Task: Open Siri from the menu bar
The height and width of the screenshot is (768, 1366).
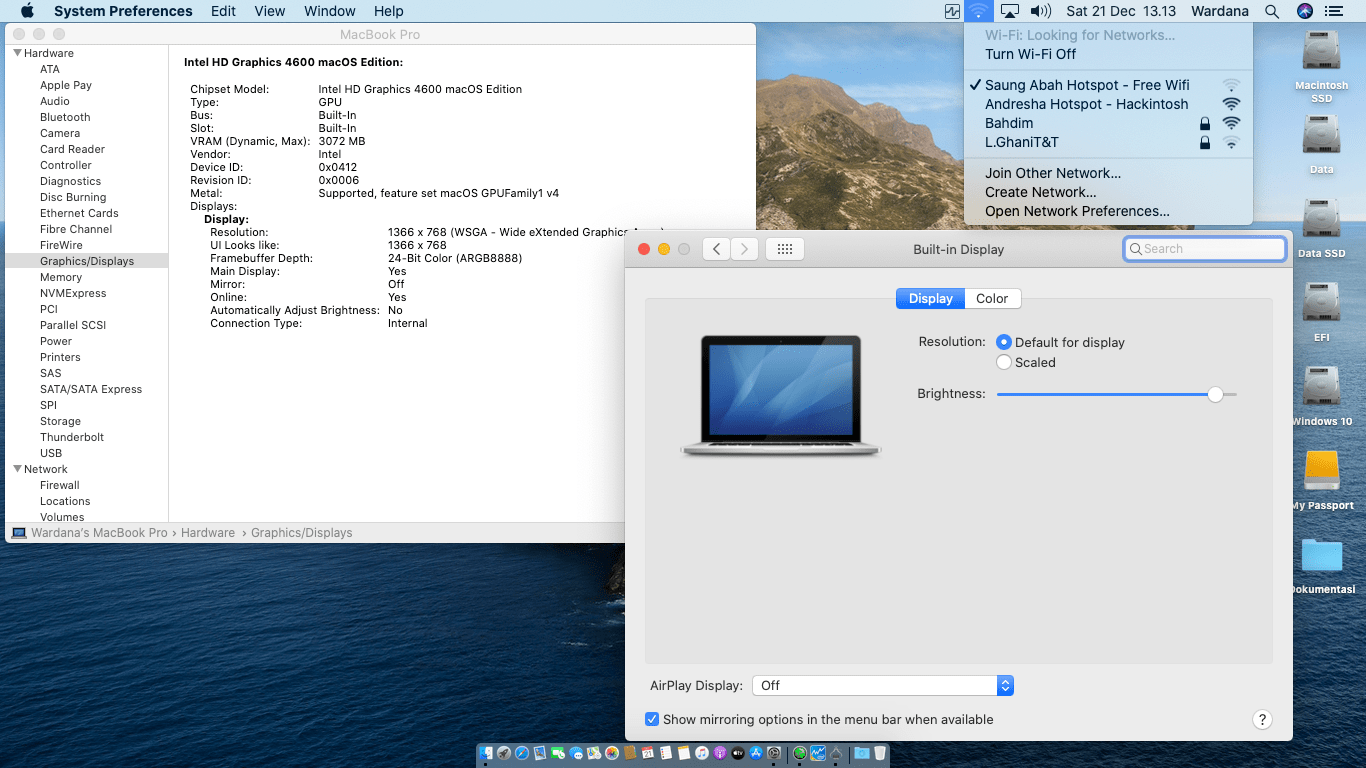Action: point(1304,11)
